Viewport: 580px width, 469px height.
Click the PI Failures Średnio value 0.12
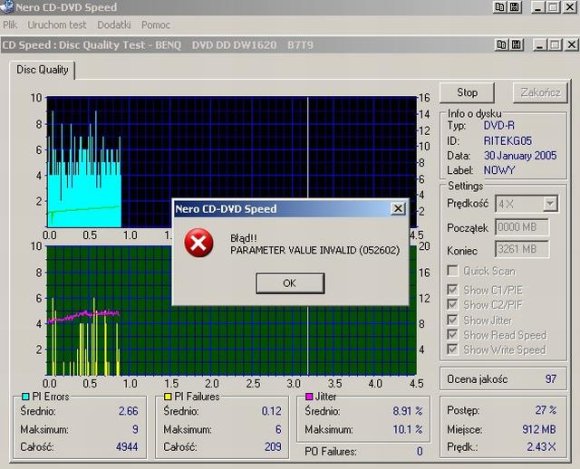[x=271, y=411]
